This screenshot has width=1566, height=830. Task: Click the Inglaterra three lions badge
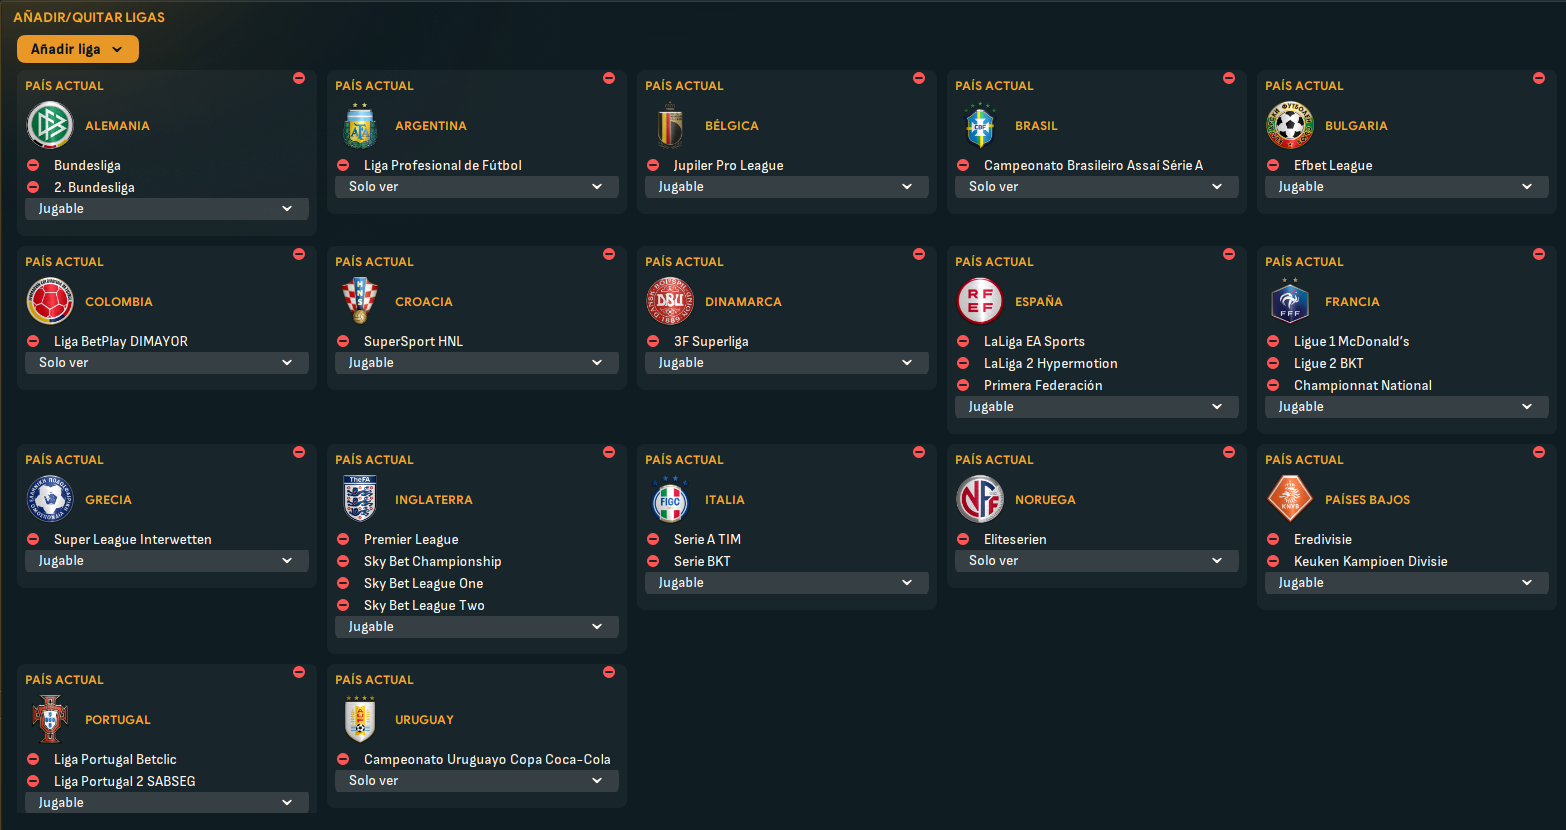point(360,500)
